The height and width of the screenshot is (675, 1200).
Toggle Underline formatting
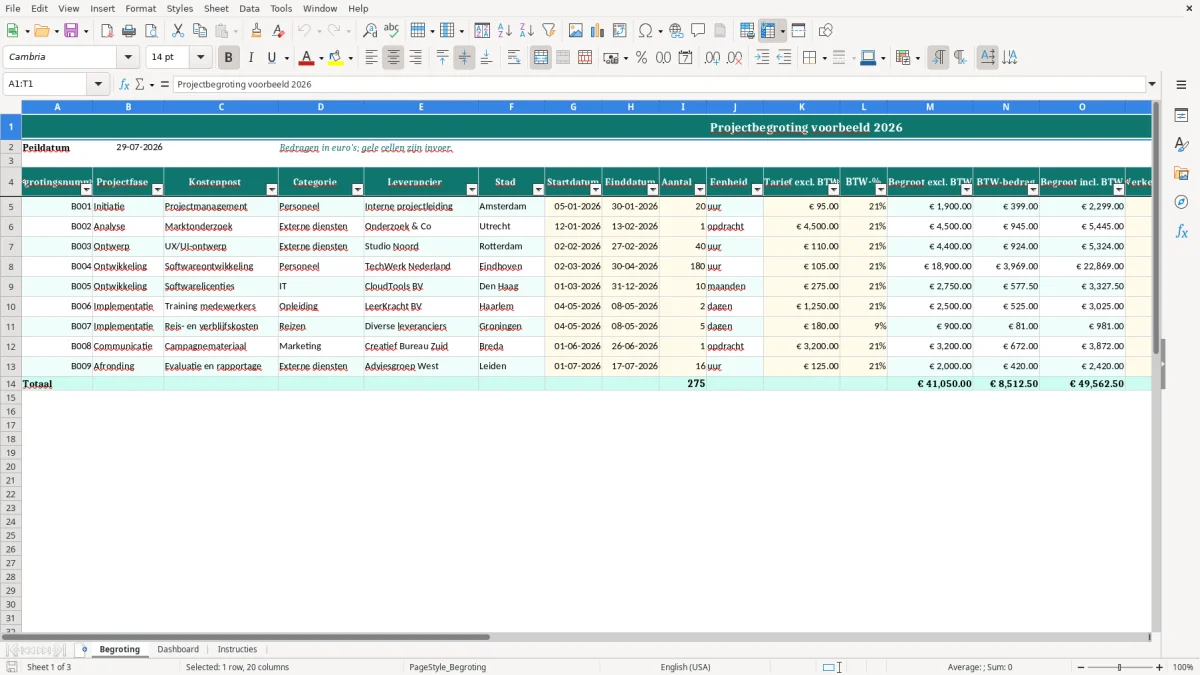(271, 58)
